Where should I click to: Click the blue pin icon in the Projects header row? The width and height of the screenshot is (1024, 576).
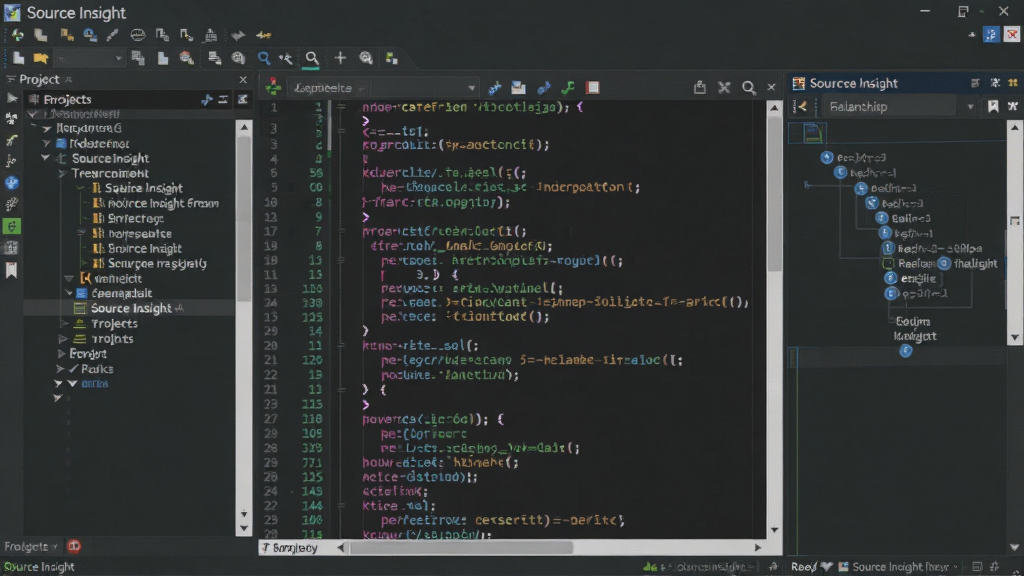coord(207,99)
